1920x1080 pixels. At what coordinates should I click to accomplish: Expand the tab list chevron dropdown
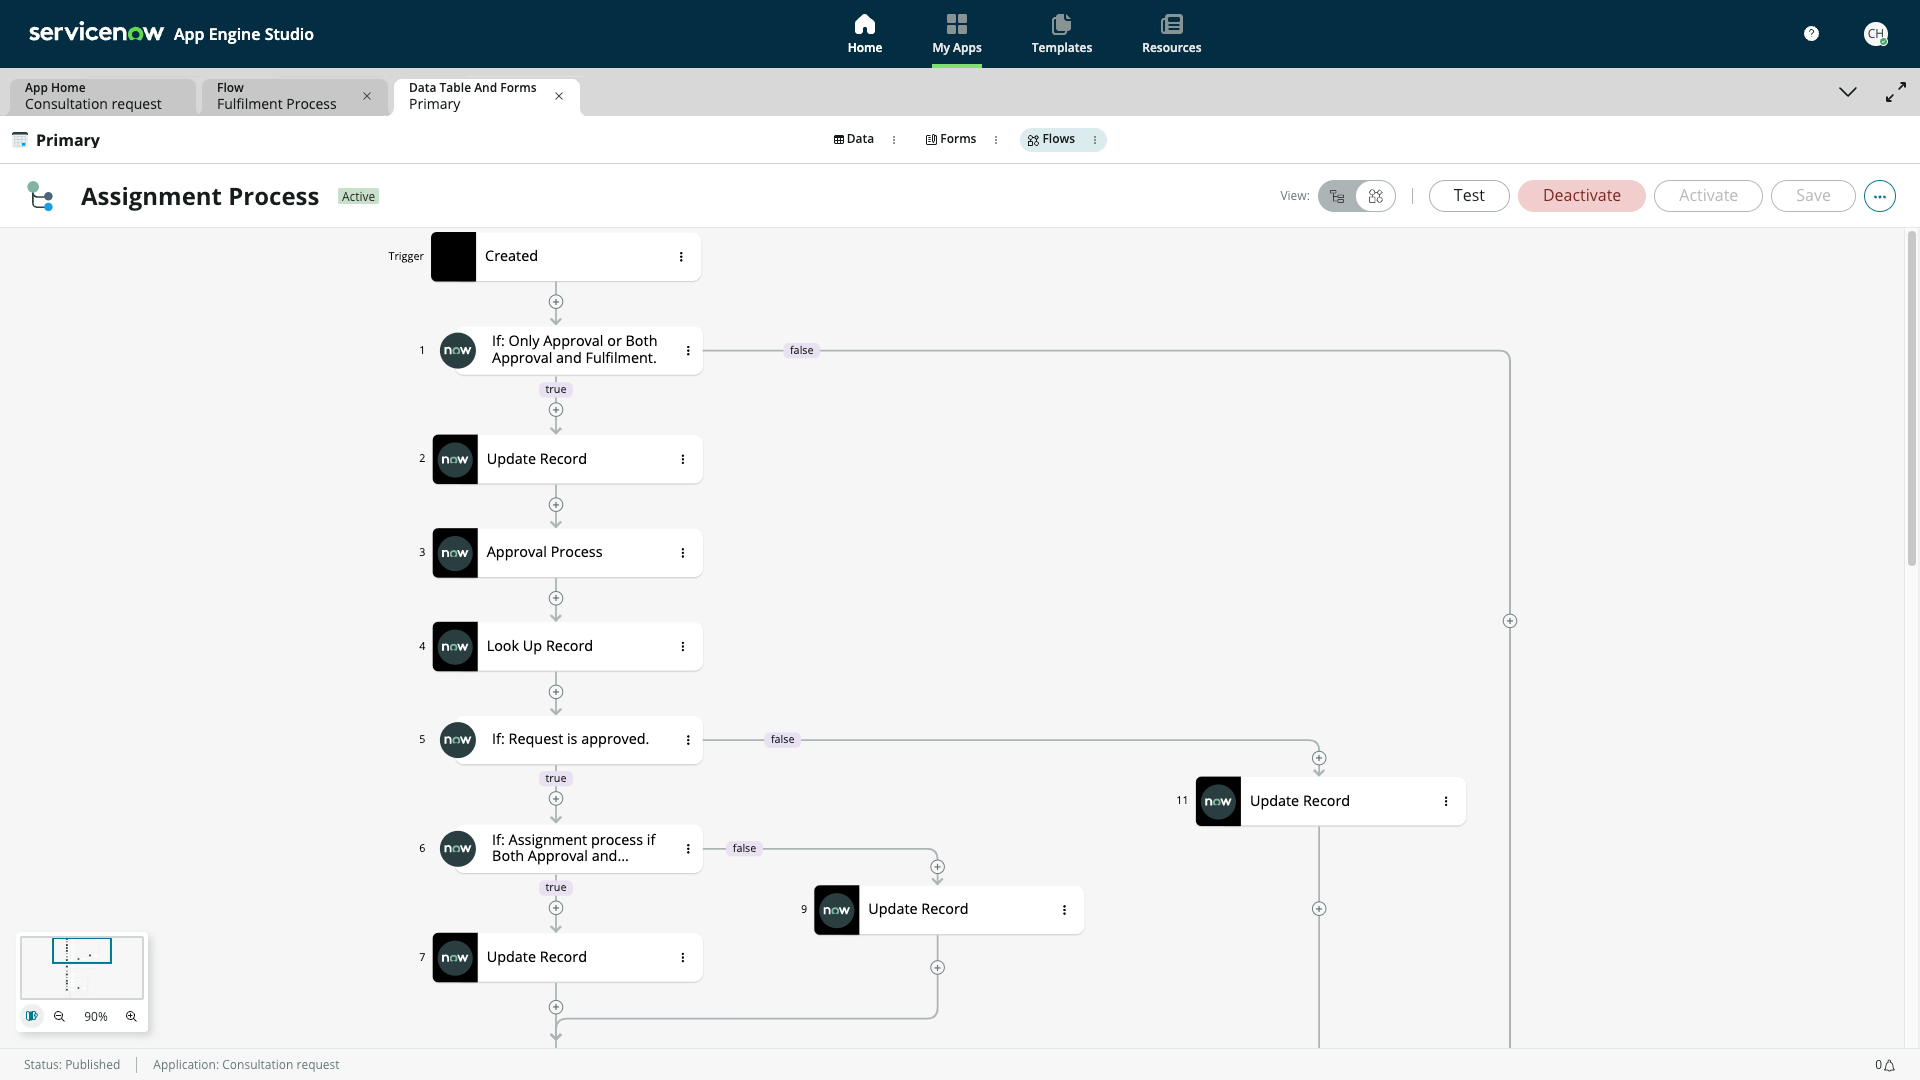[x=1847, y=92]
